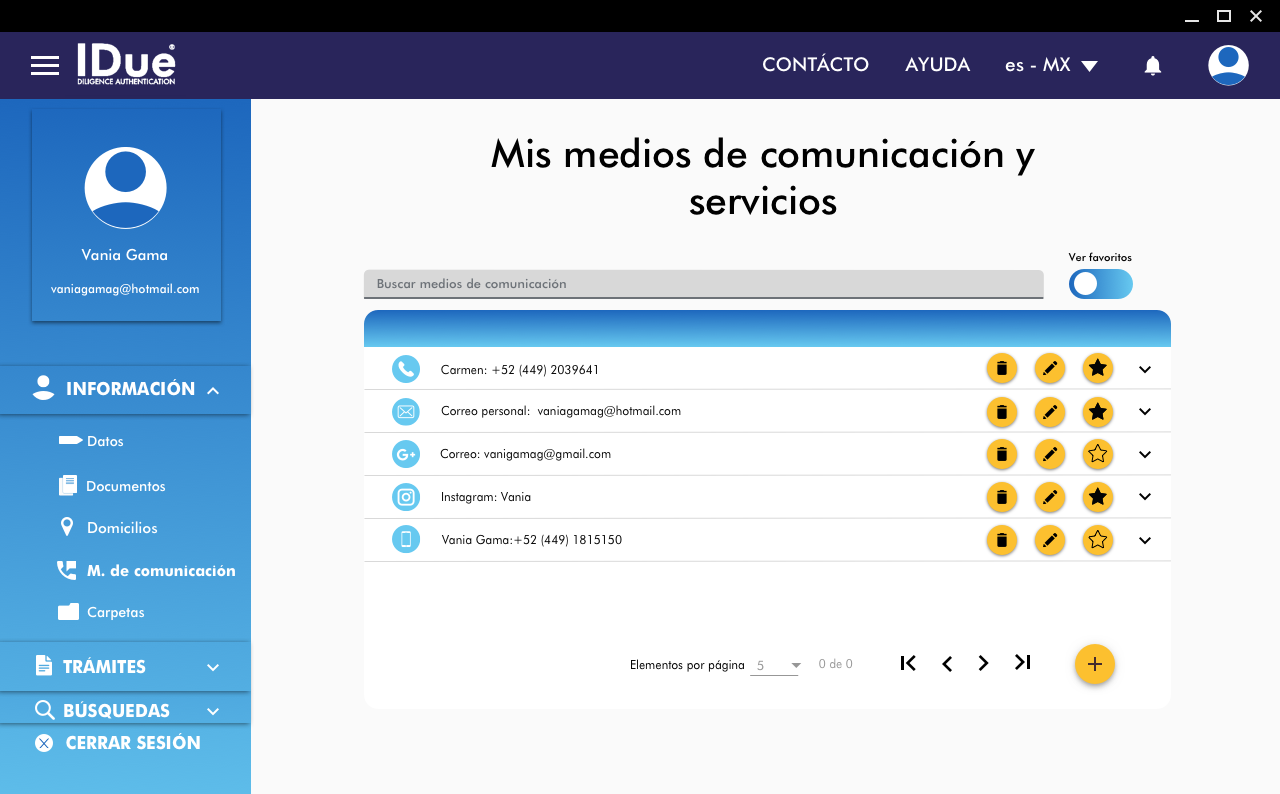Screen dimensions: 1280x794
Task: Delete the Instagram Vania entry
Action: [x=1001, y=497]
